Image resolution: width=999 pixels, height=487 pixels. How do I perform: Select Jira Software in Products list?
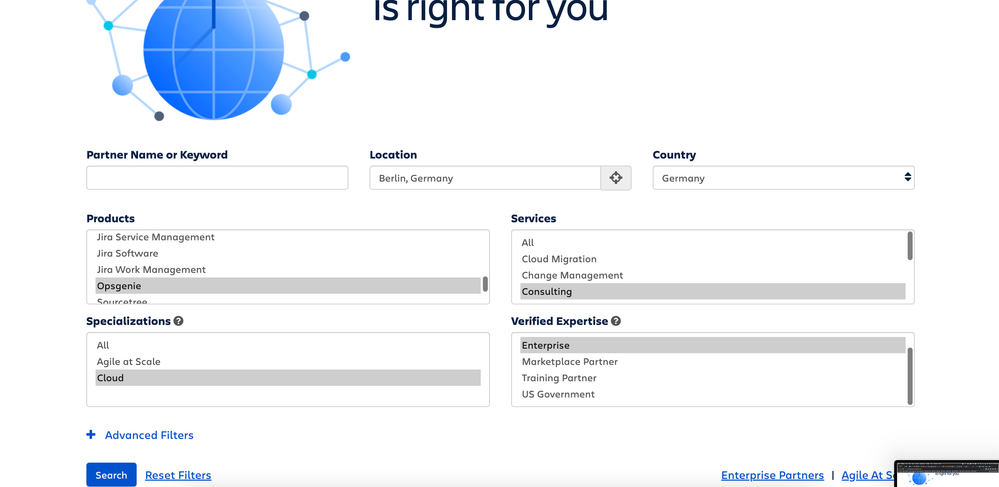(288, 253)
